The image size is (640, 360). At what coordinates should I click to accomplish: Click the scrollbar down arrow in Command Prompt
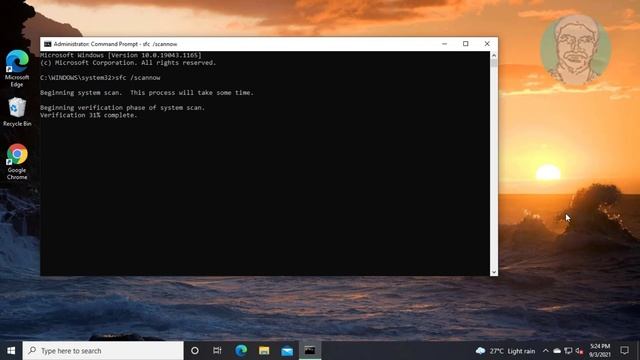(x=494, y=272)
